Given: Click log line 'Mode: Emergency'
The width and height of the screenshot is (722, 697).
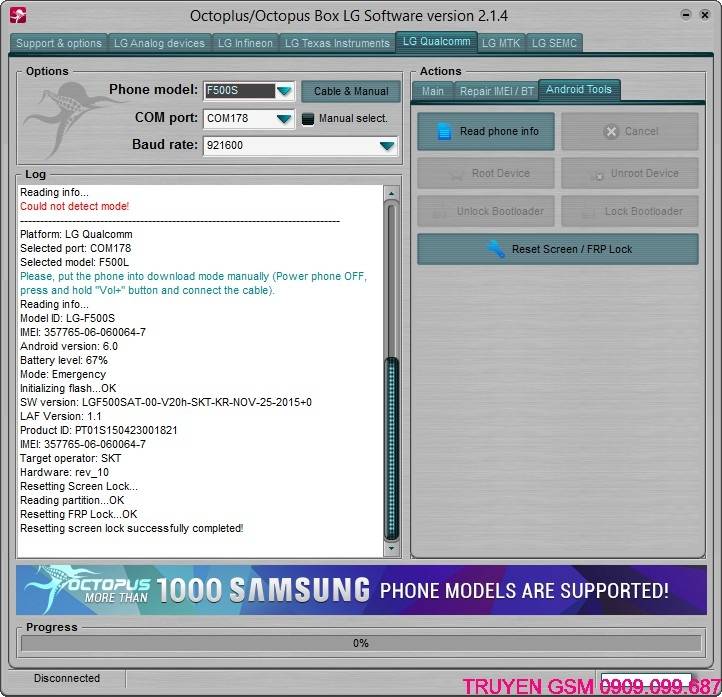Looking at the screenshot, I should (x=63, y=374).
